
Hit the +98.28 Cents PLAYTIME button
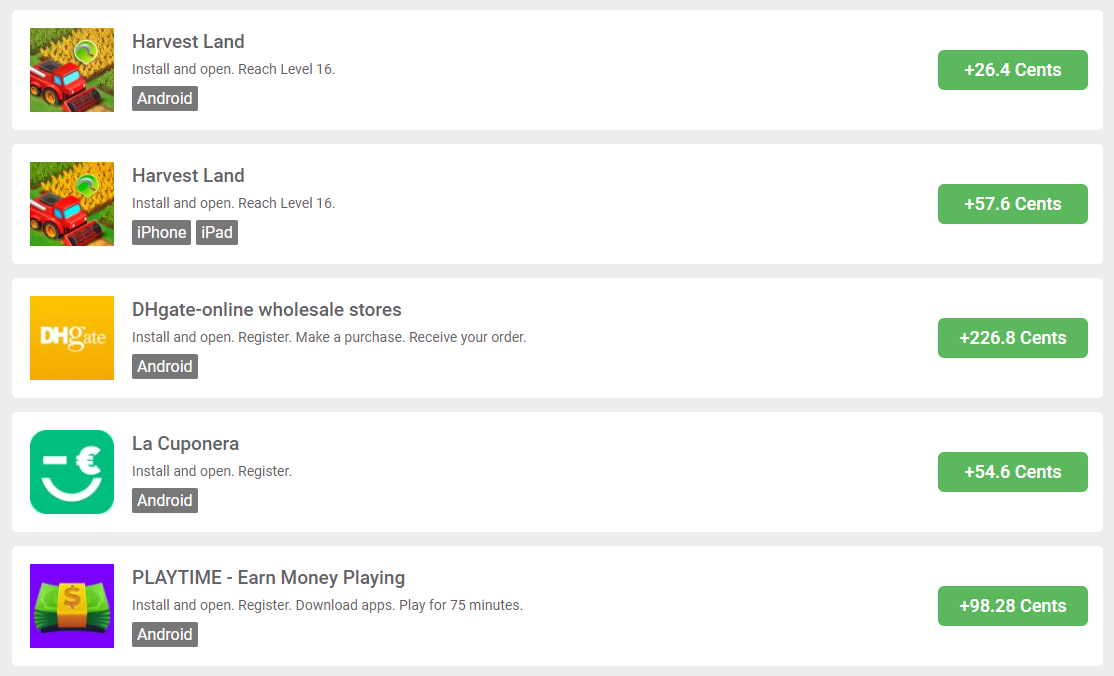[1012, 606]
